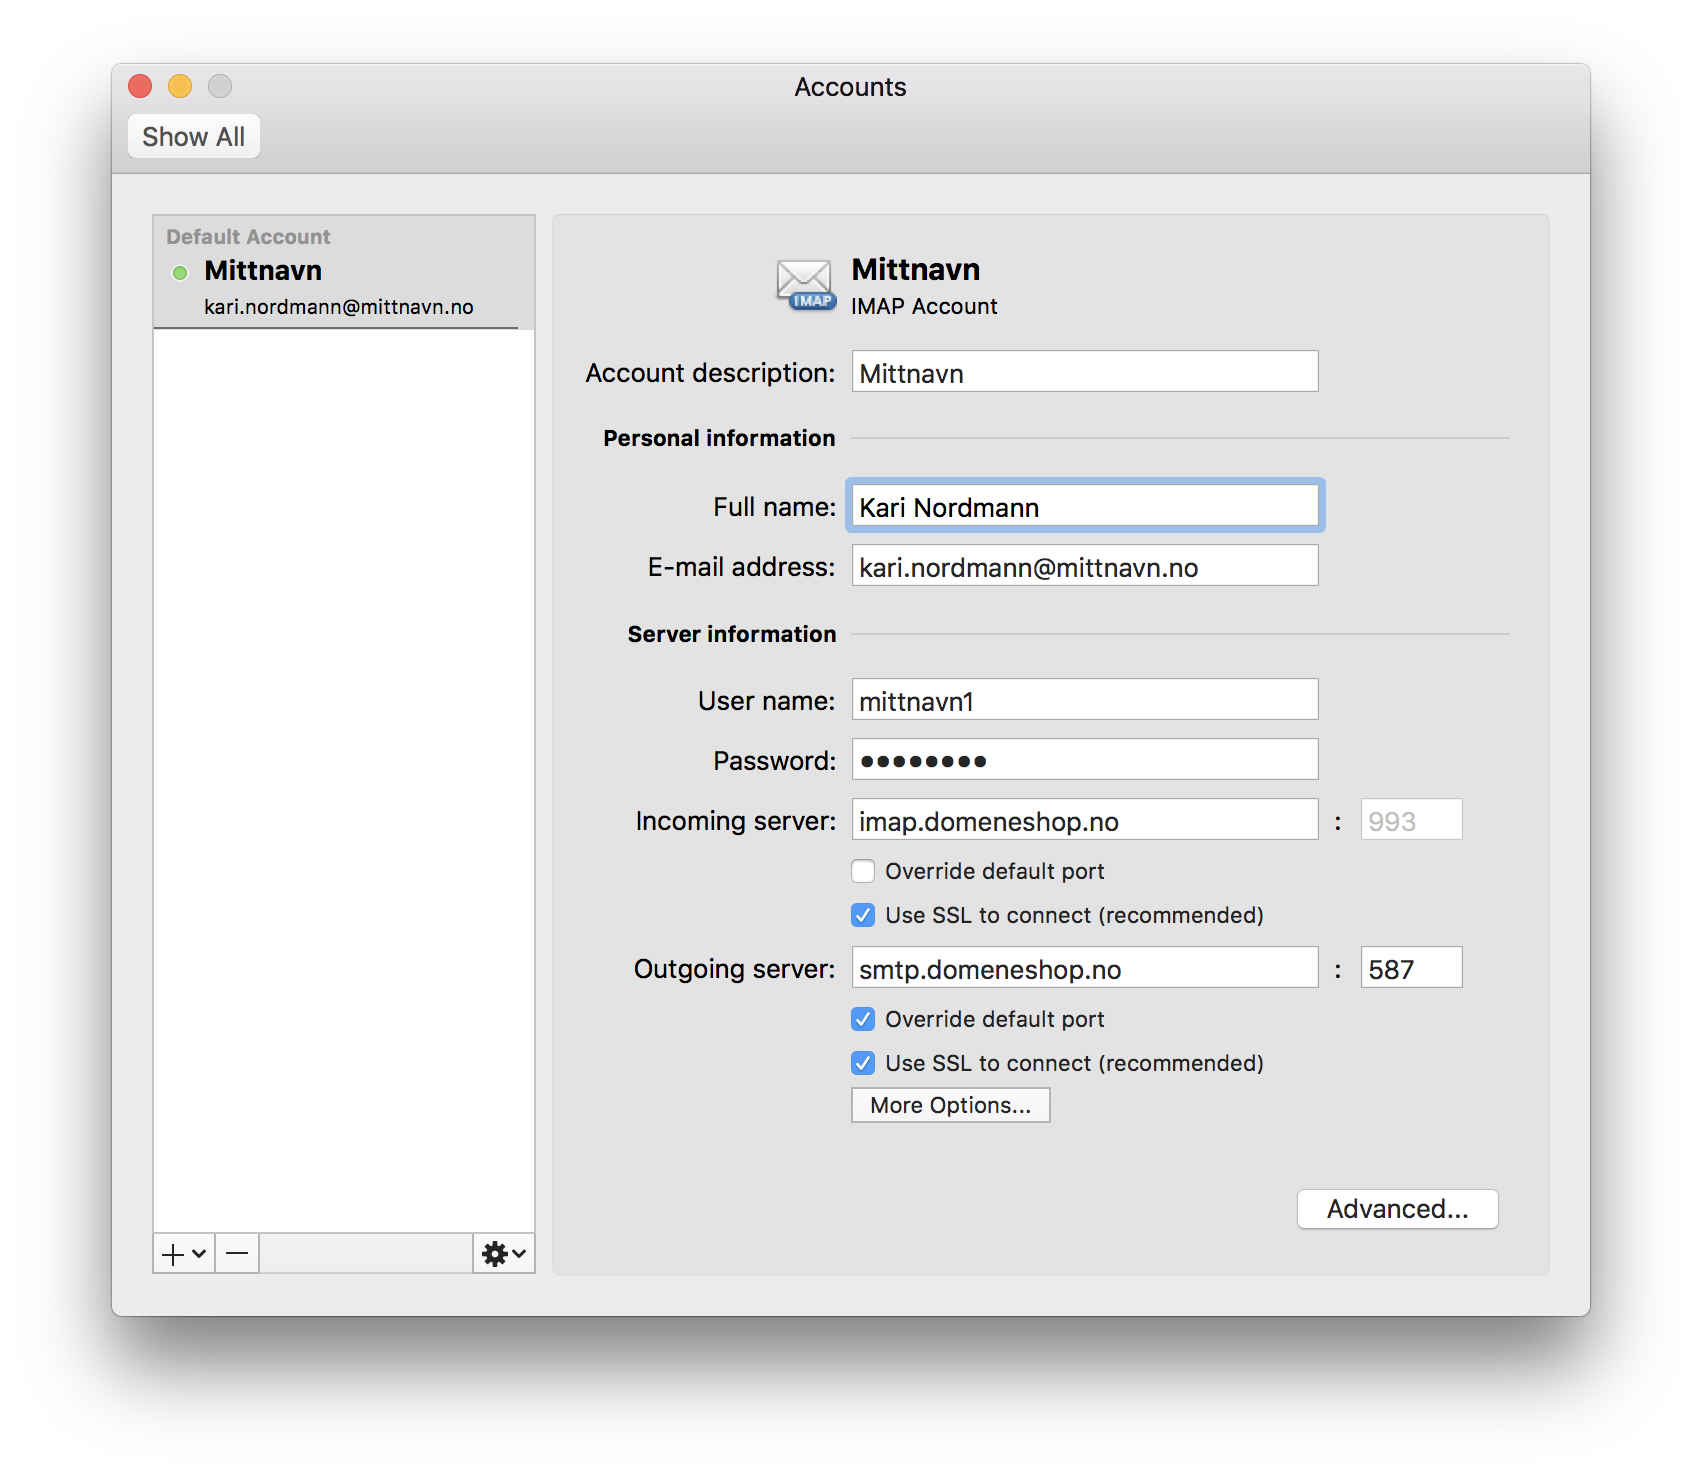The height and width of the screenshot is (1476, 1702).
Task: Enable Override default port for incoming server
Action: (x=863, y=871)
